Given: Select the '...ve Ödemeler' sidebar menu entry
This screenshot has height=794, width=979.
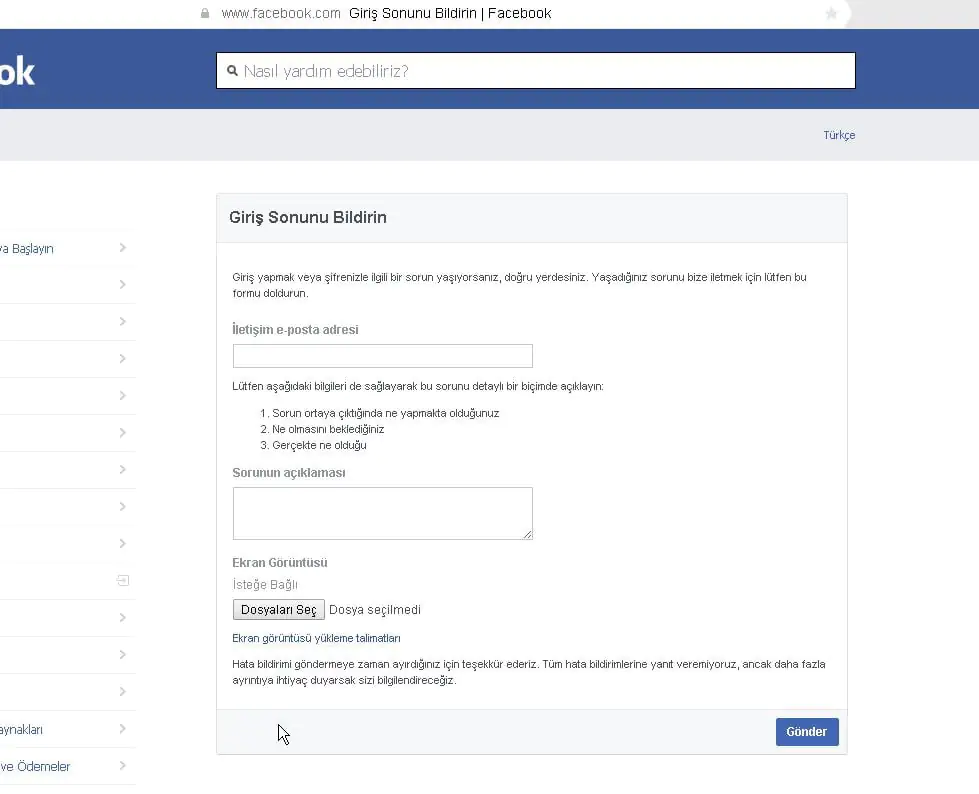Looking at the screenshot, I should click(x=50, y=766).
